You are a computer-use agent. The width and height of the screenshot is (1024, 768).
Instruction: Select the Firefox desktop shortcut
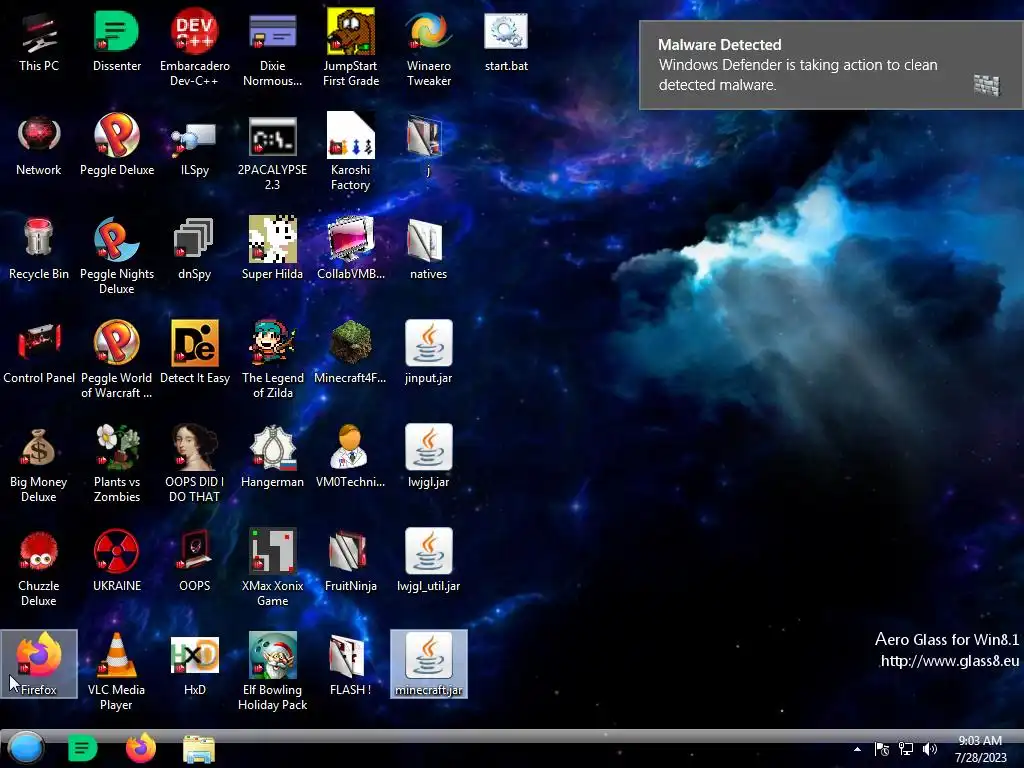point(39,664)
